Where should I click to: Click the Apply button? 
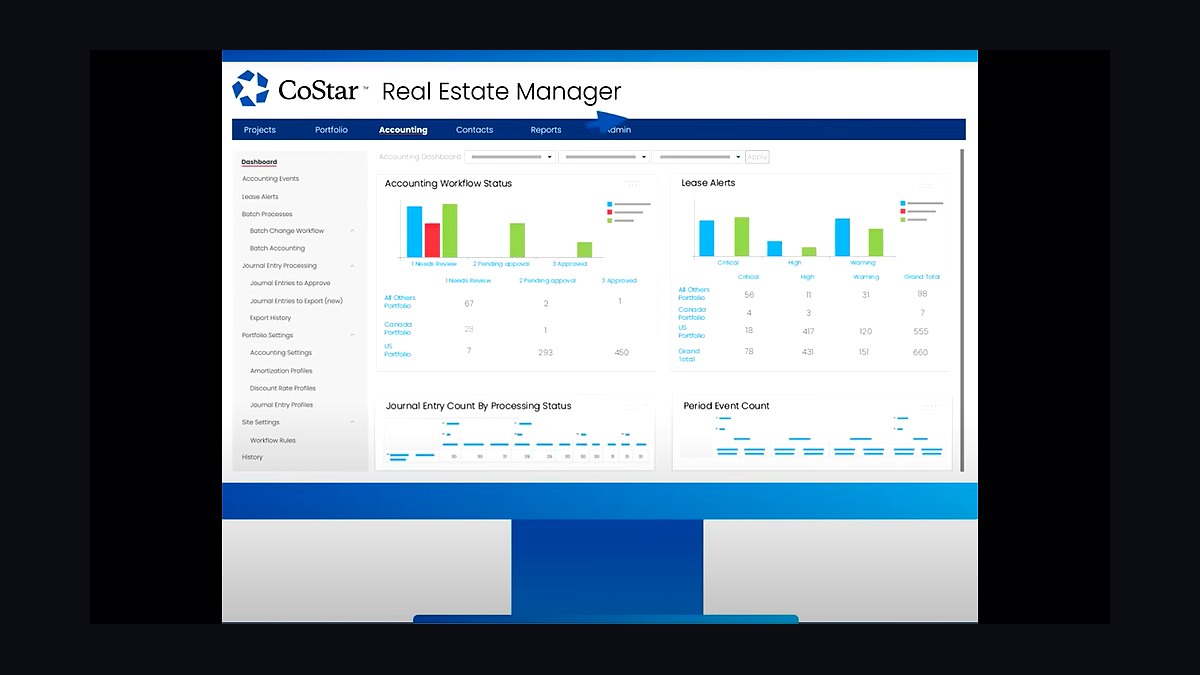pyautogui.click(x=757, y=157)
